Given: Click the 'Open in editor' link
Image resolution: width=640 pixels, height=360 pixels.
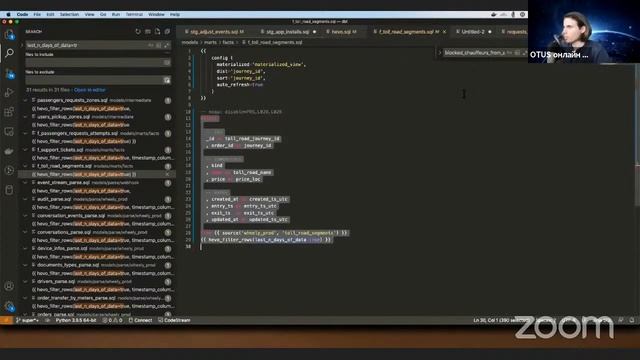Looking at the screenshot, I should [x=89, y=90].
